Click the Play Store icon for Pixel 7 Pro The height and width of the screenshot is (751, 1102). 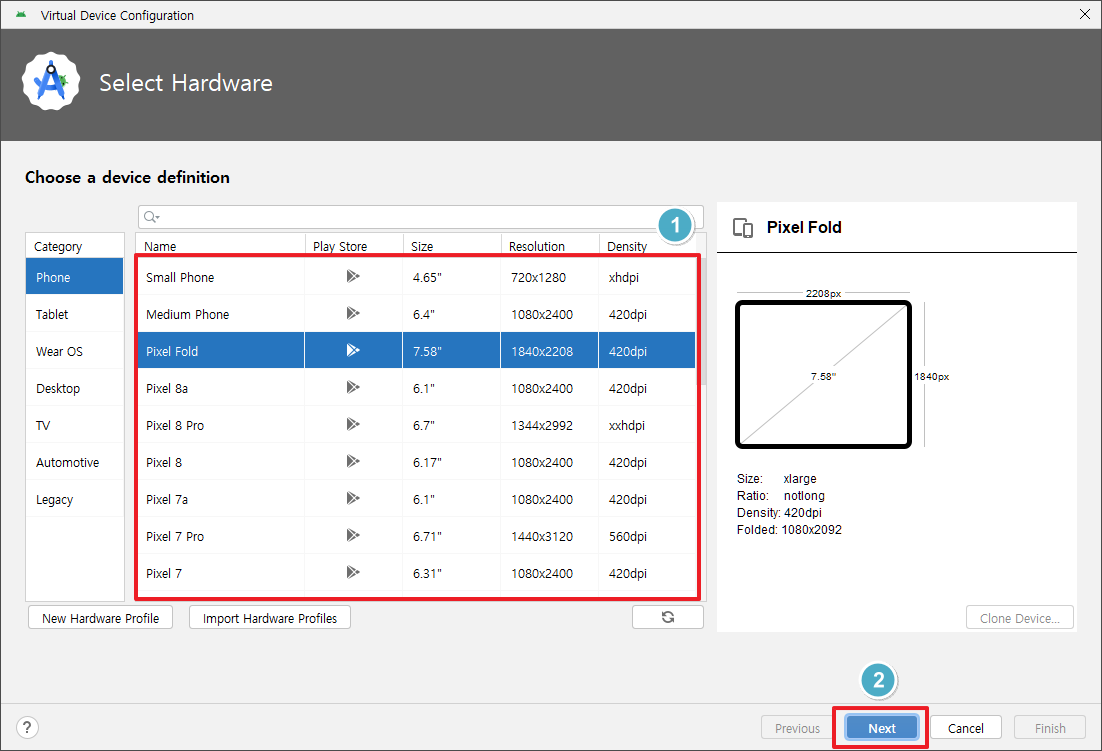pyautogui.click(x=353, y=535)
